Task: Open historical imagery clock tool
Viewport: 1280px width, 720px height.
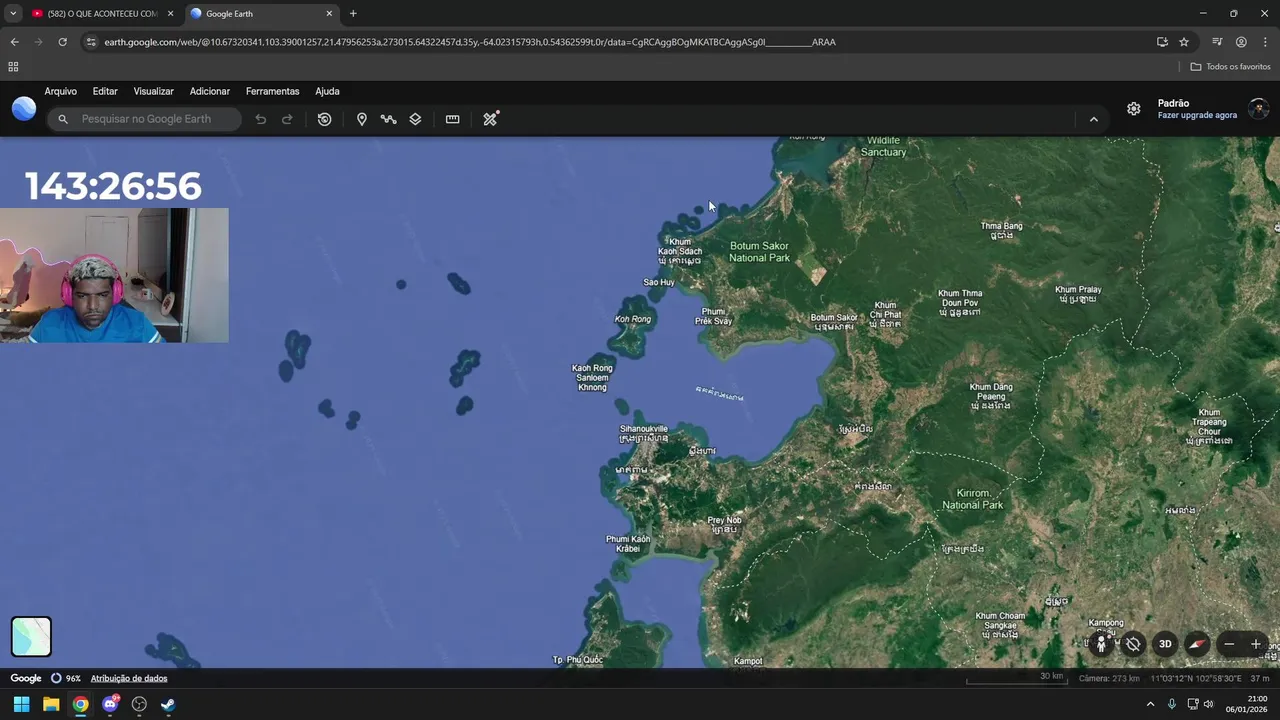Action: pyautogui.click(x=325, y=119)
